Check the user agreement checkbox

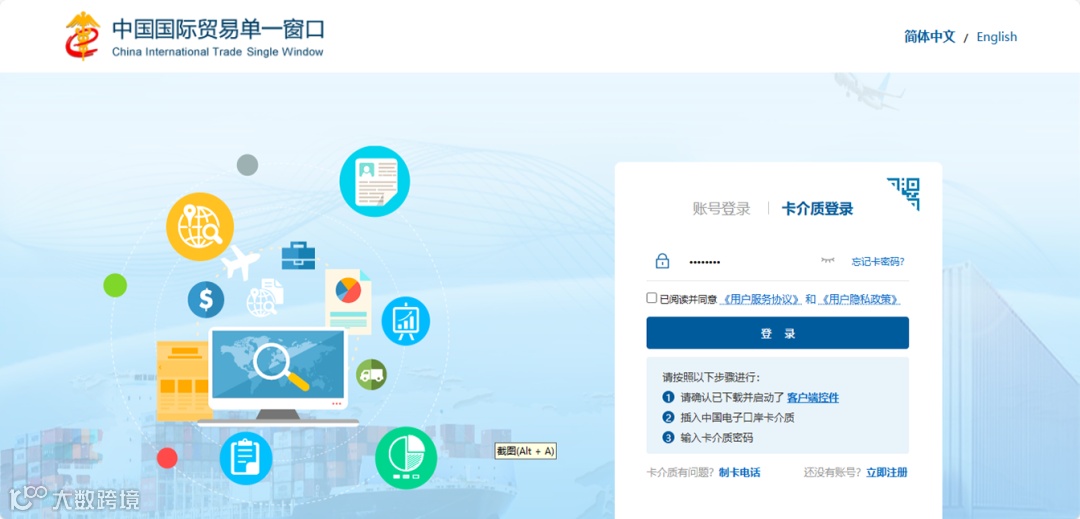tap(652, 298)
